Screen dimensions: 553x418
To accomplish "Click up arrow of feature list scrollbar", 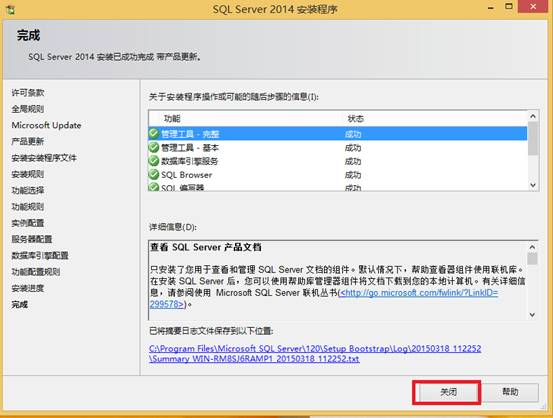I will 533,116.
